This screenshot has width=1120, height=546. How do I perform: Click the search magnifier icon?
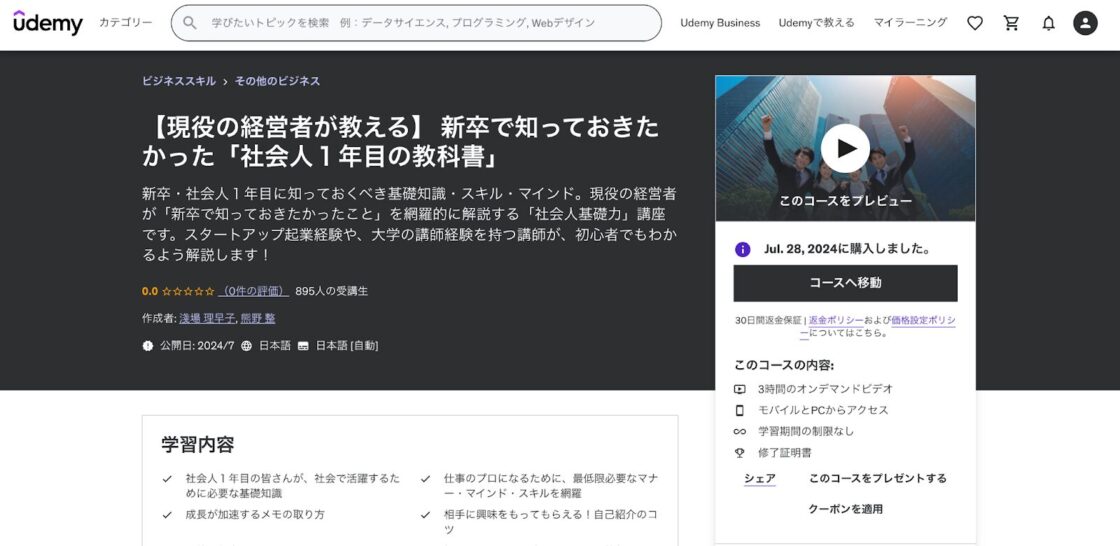[x=190, y=23]
